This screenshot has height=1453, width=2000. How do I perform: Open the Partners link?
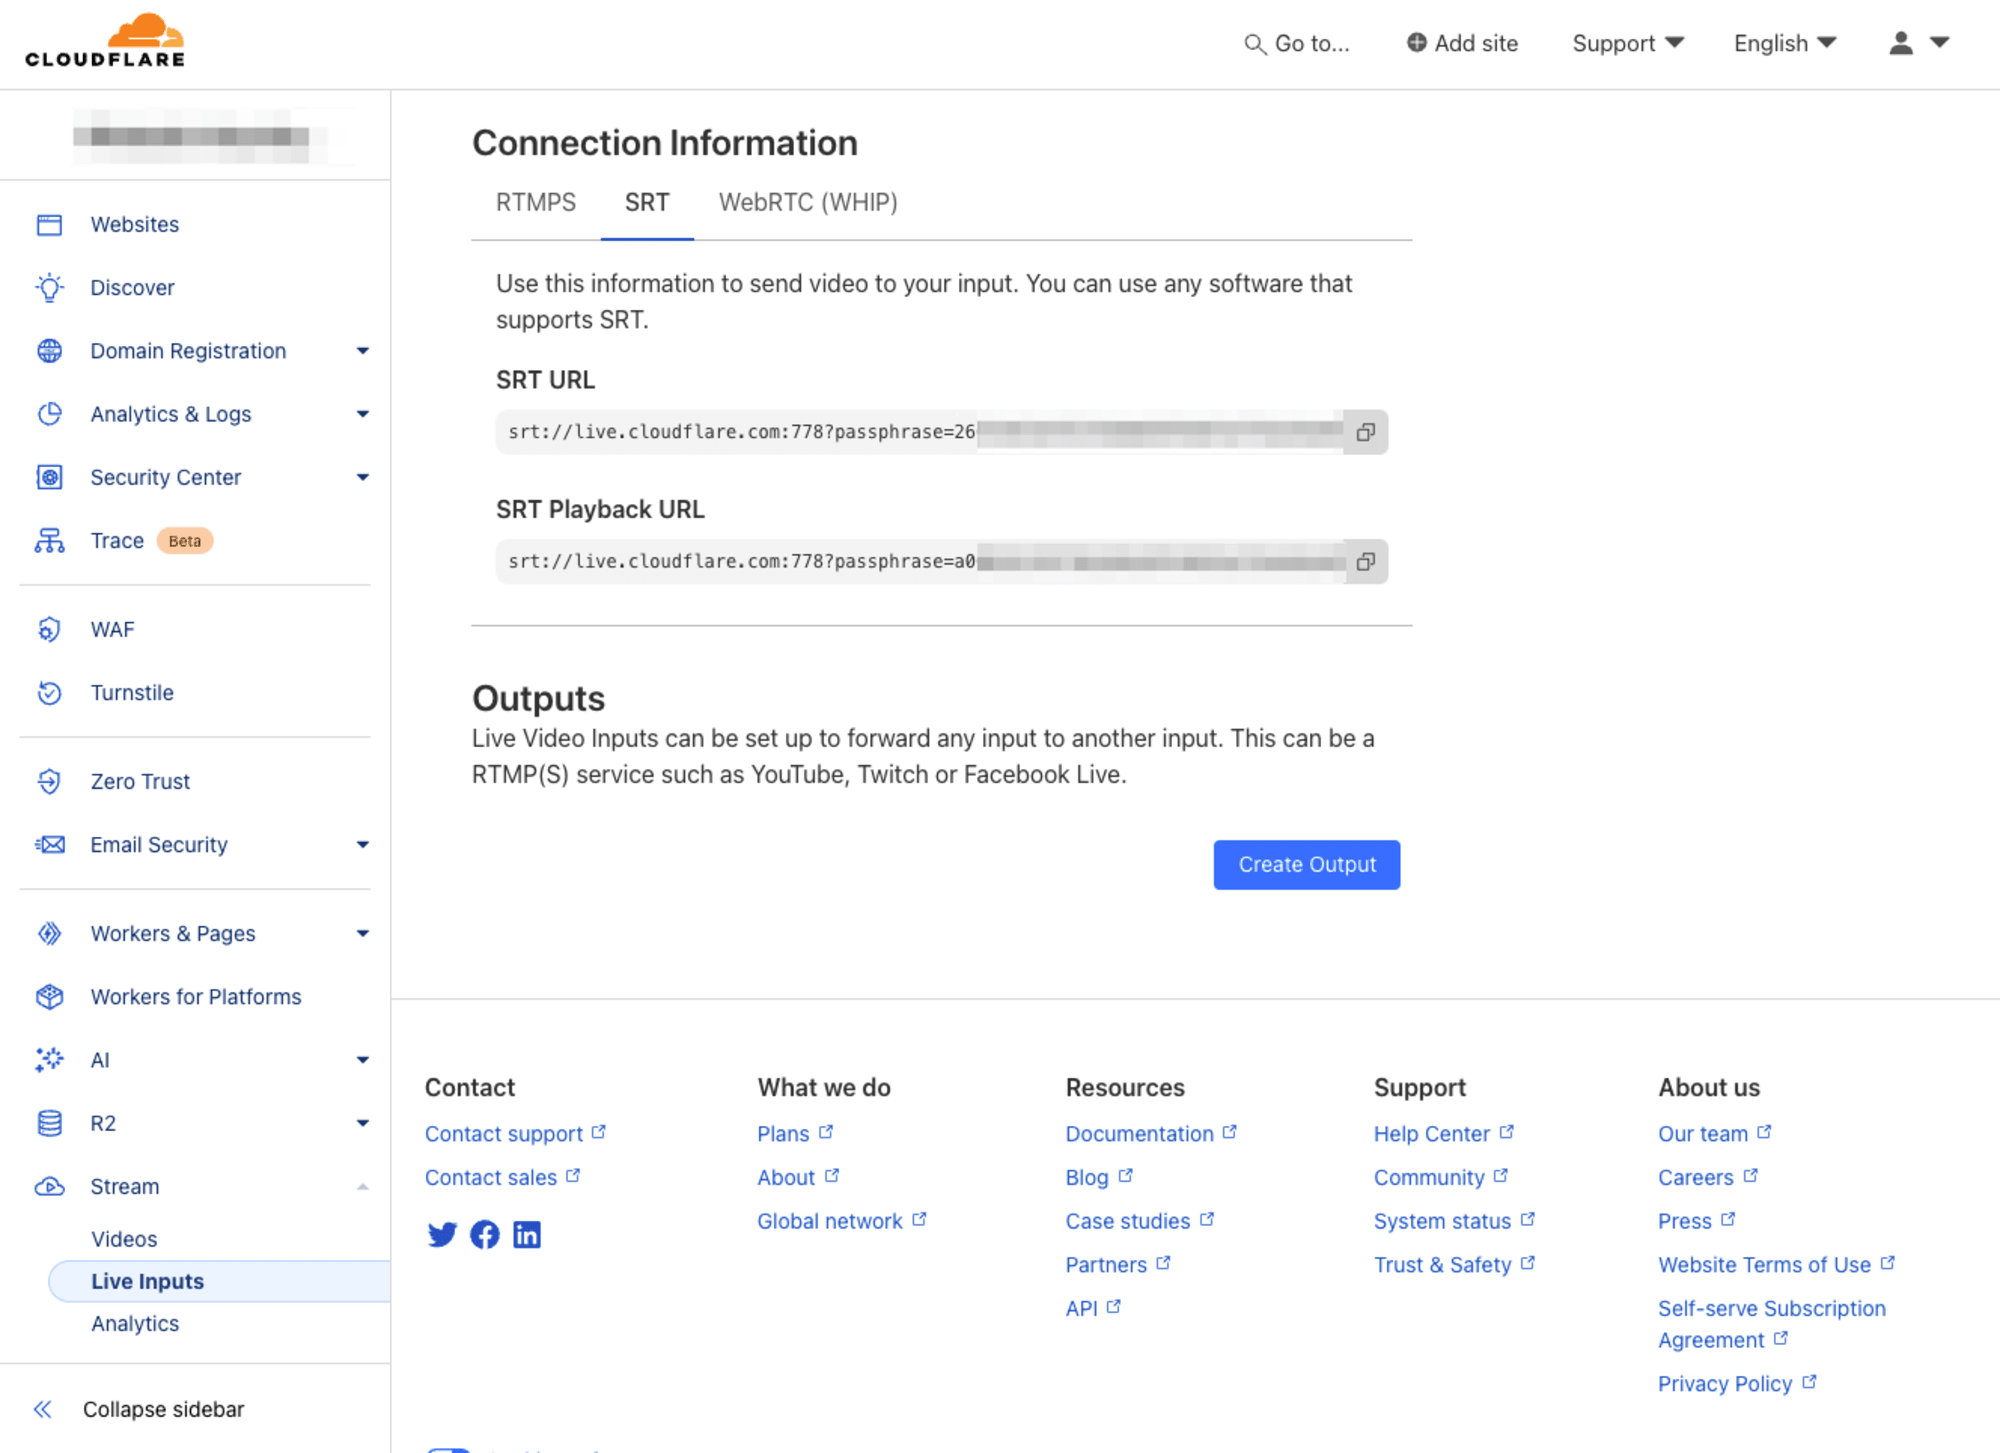[1118, 1265]
